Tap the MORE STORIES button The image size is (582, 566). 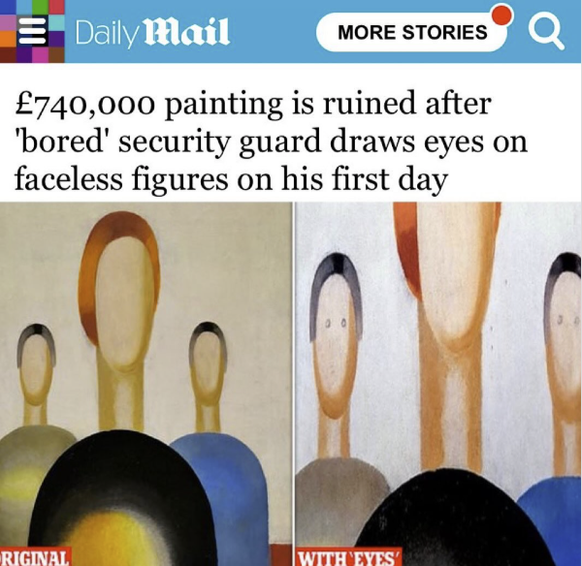pyautogui.click(x=412, y=32)
